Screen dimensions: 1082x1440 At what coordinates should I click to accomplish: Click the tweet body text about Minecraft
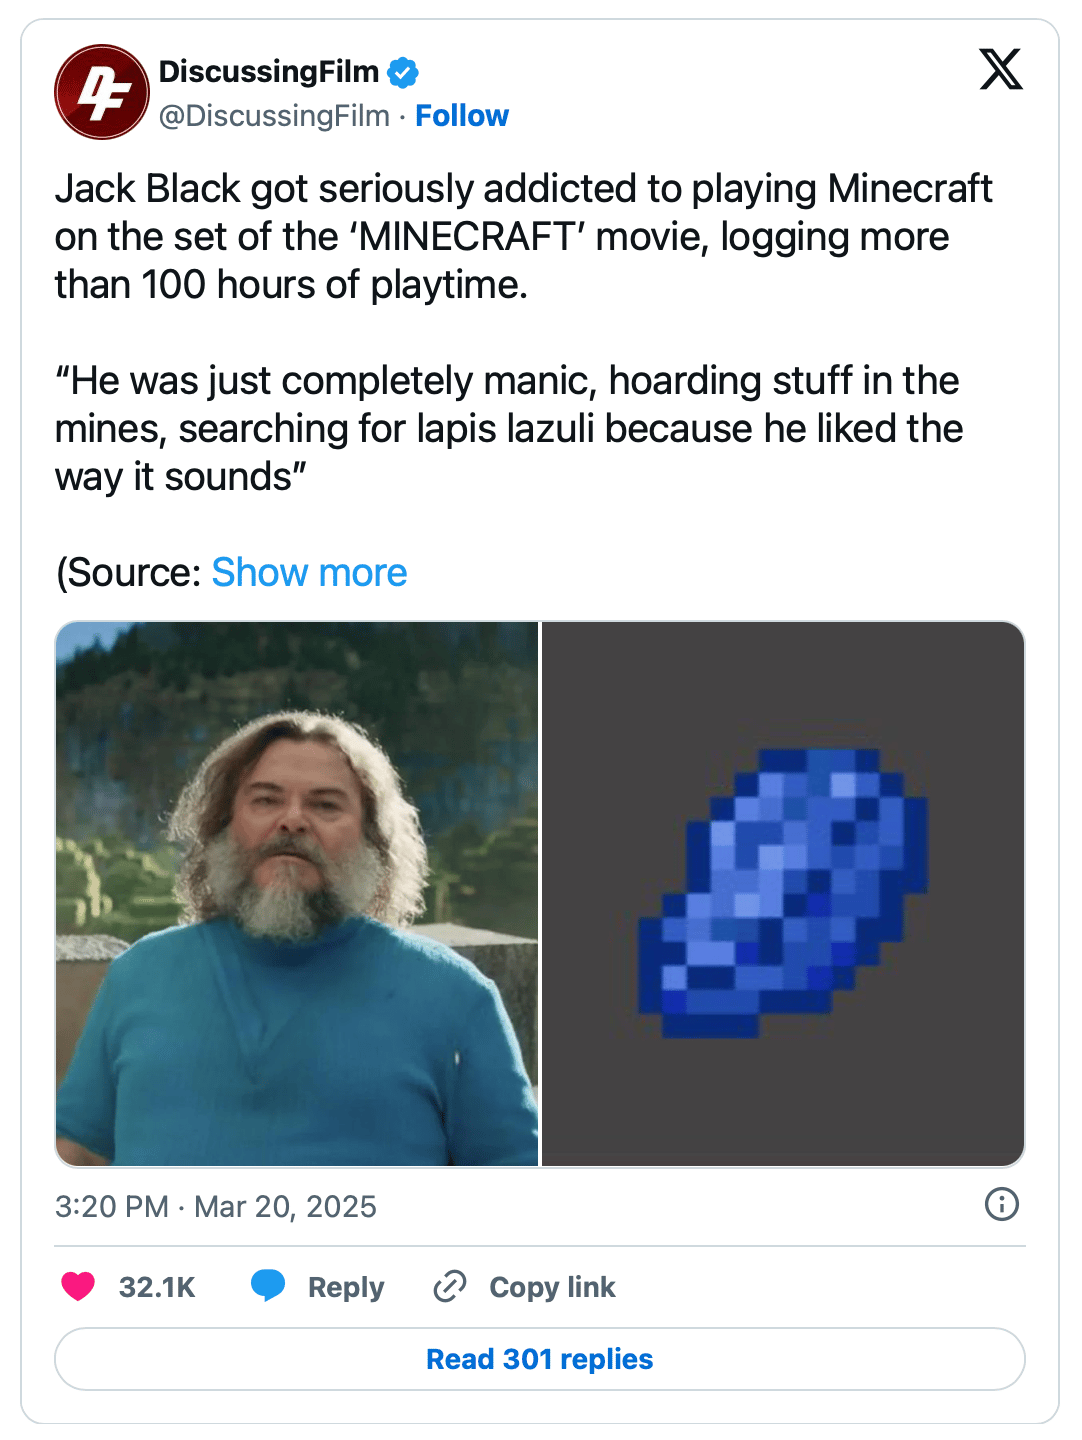(x=524, y=237)
